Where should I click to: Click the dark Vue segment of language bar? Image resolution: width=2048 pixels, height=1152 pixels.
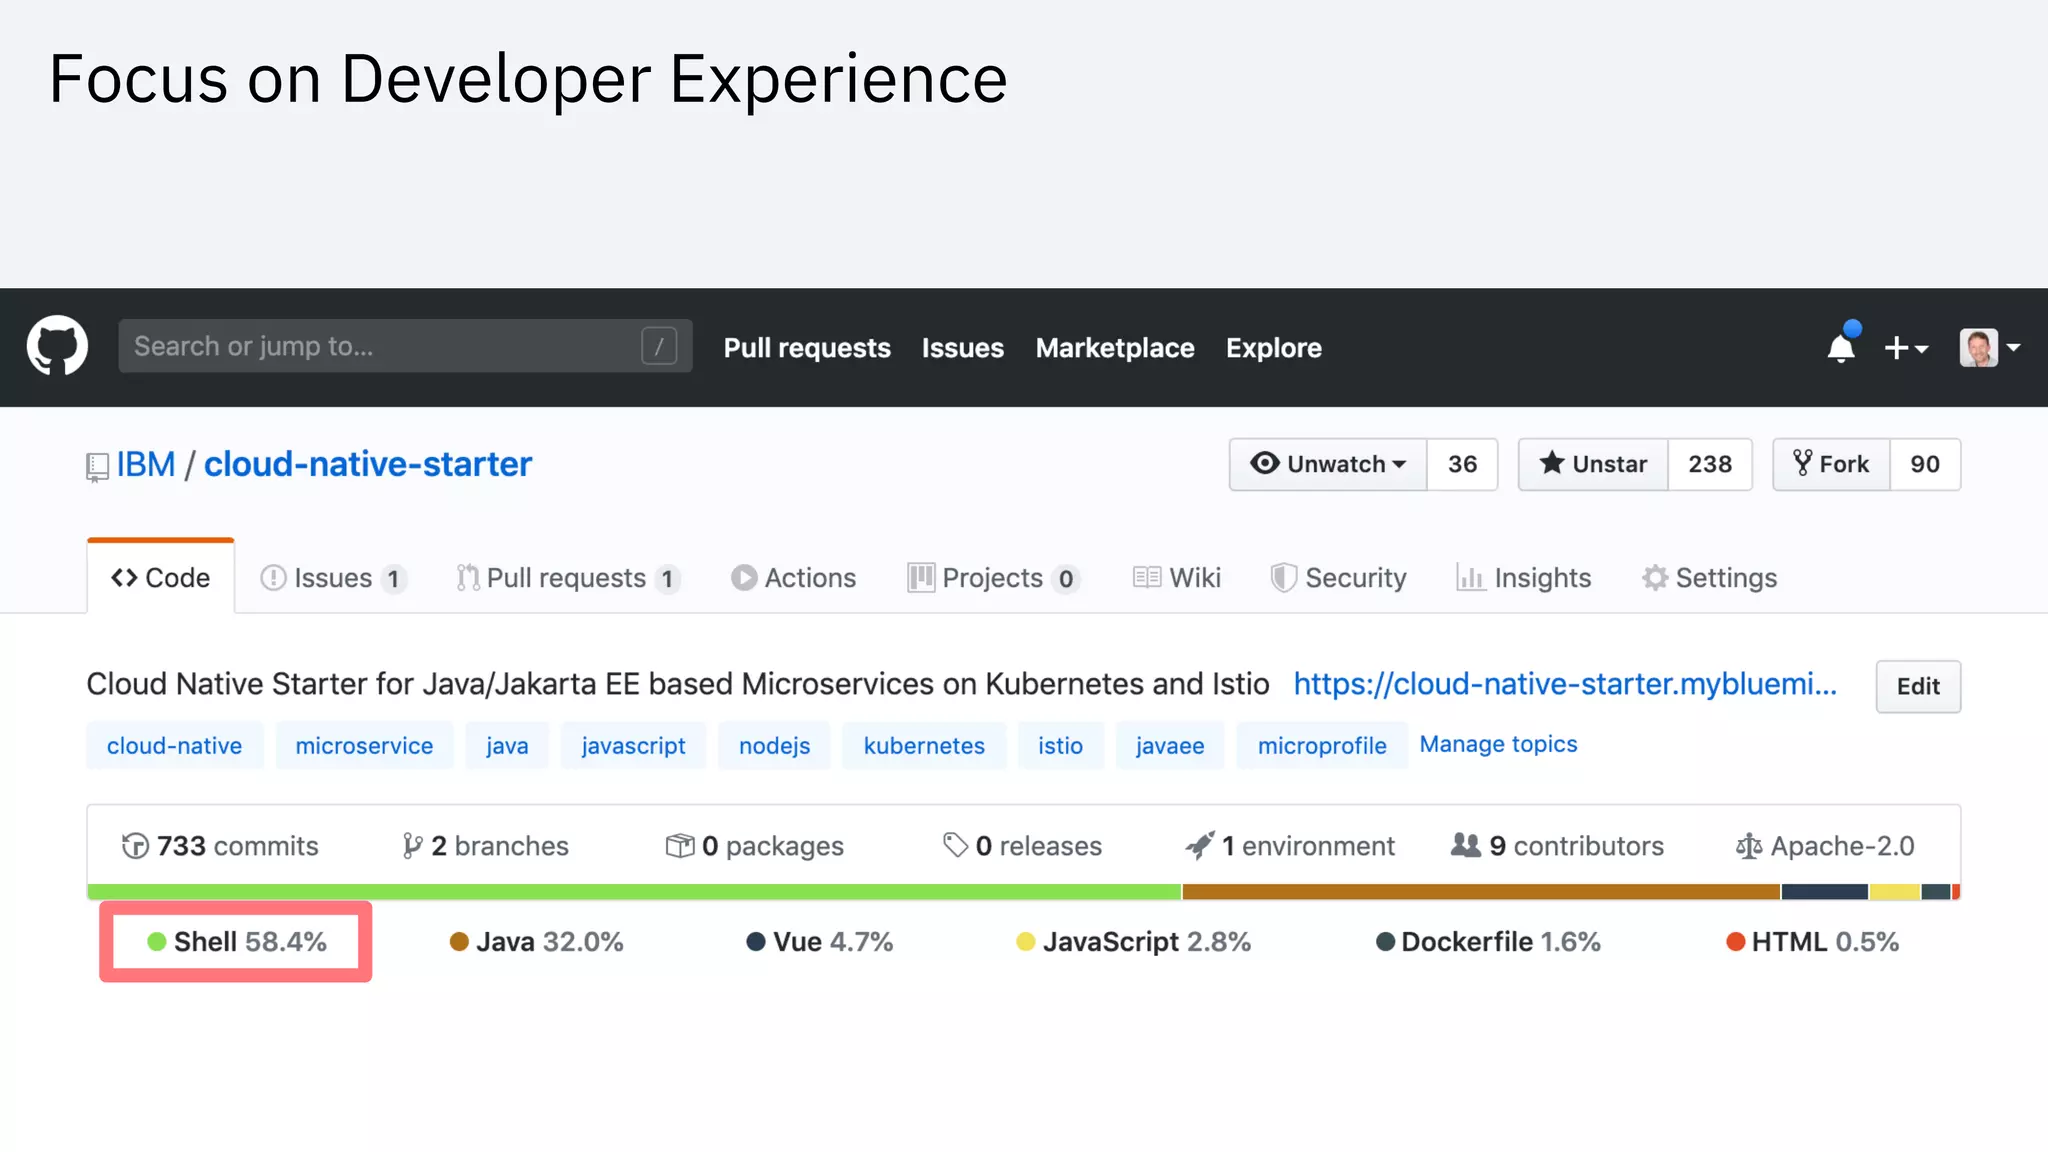(1825, 892)
